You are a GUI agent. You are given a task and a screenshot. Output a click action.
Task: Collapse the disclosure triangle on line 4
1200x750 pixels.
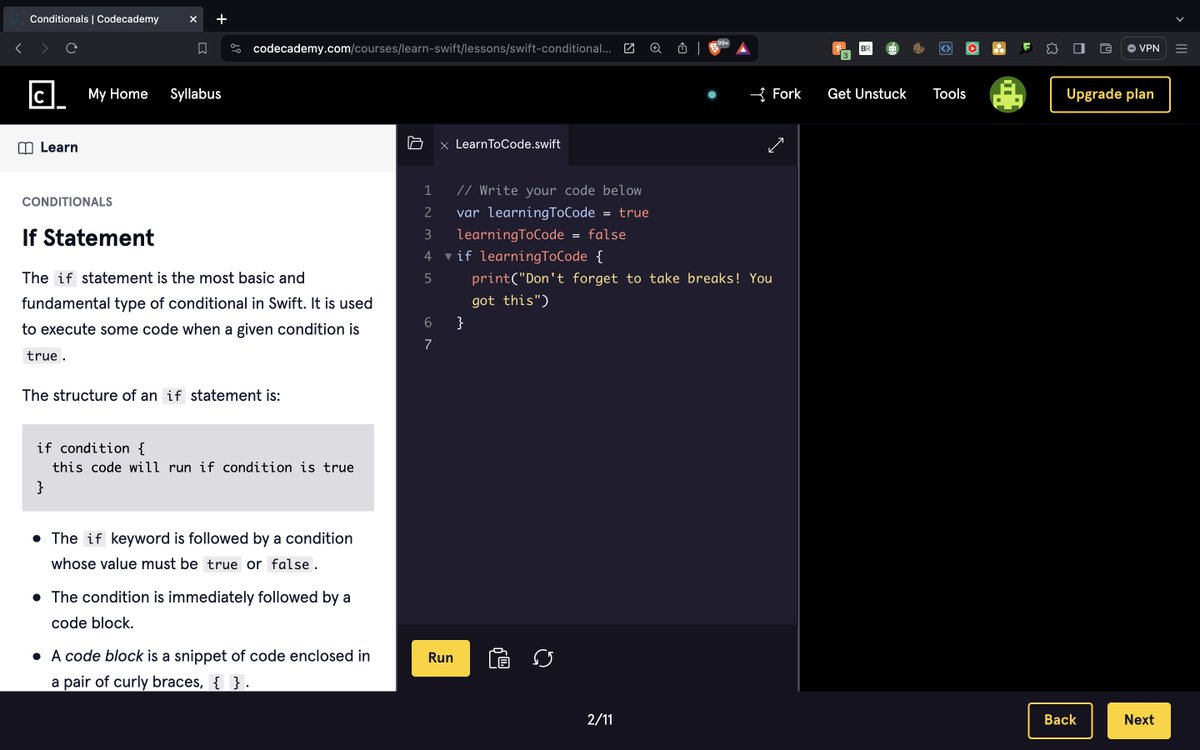(x=448, y=256)
